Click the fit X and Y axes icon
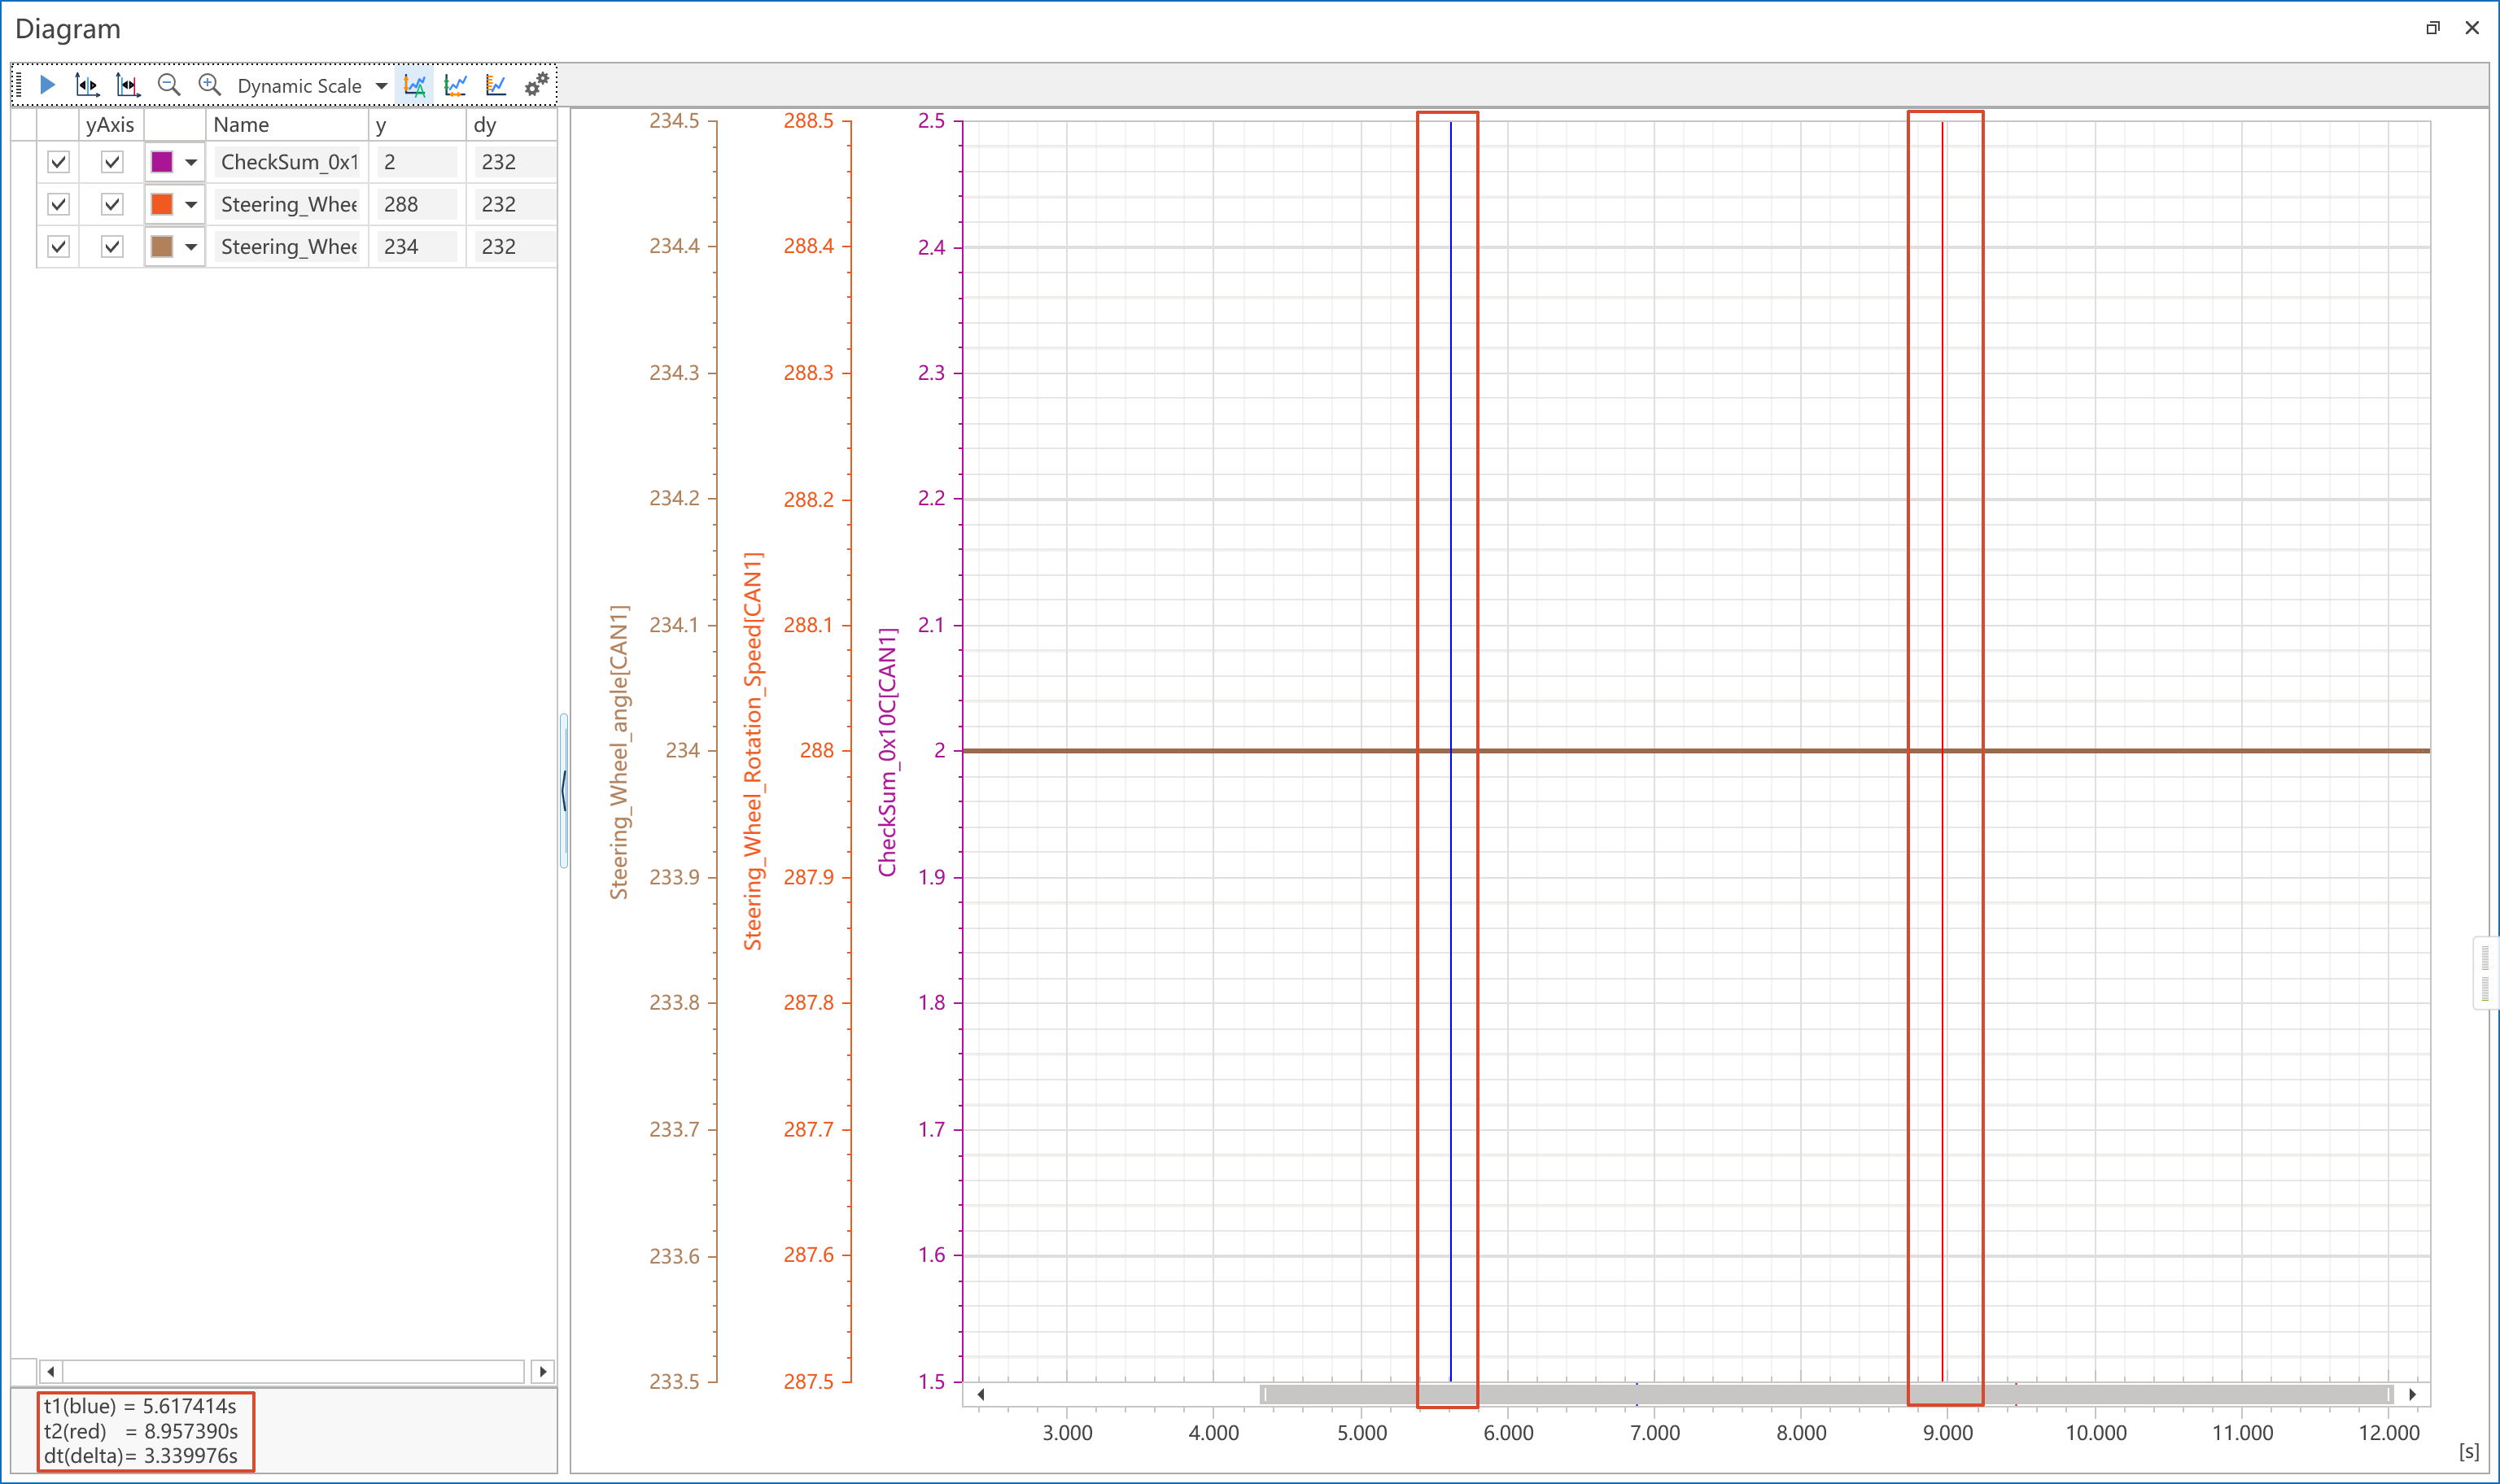Screen dimensions: 2500x1484 click(x=456, y=85)
